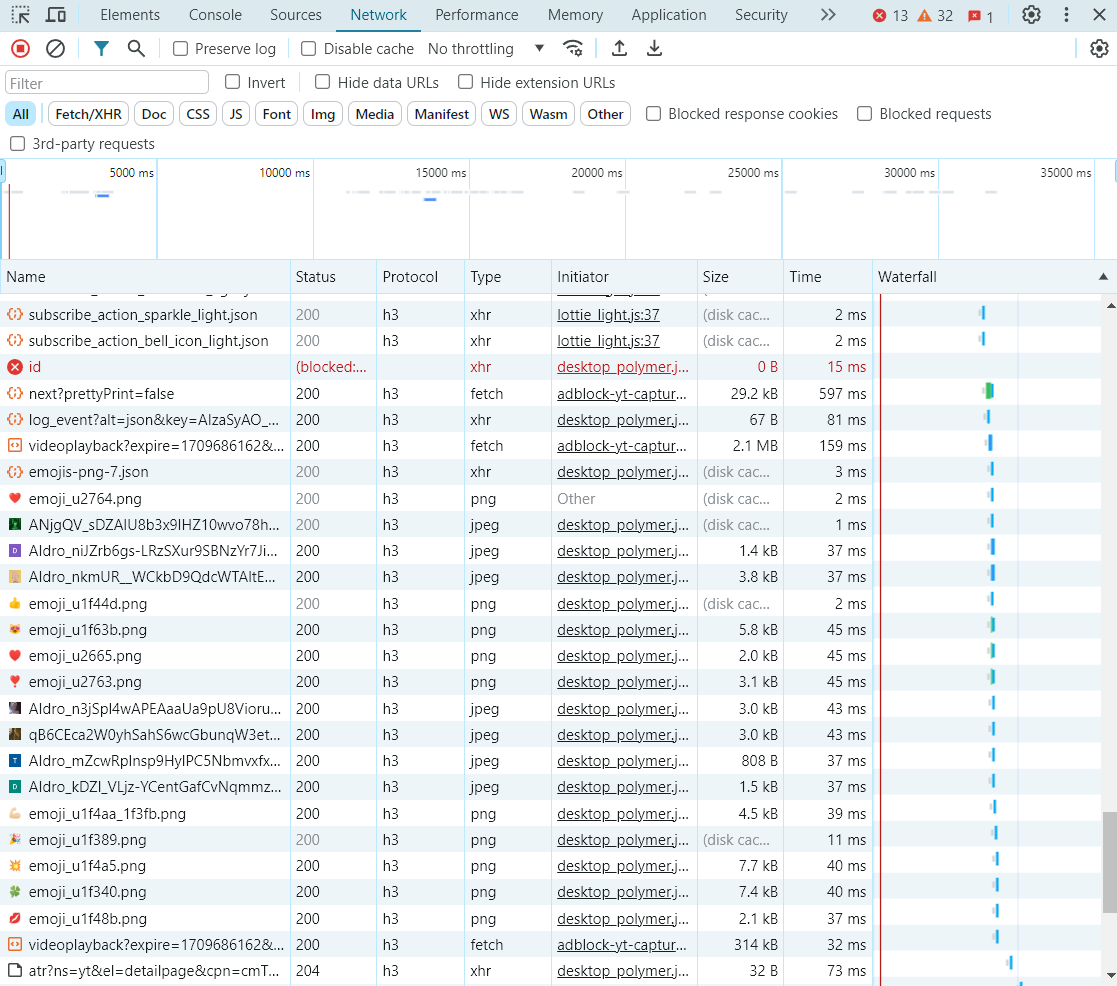Toggle device toolbar icon
This screenshot has height=986, width=1117.
pyautogui.click(x=56, y=15)
